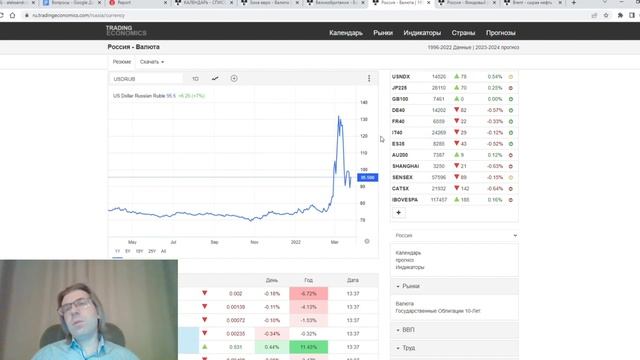Click the red down arrow in the DE40 row

coord(457,110)
